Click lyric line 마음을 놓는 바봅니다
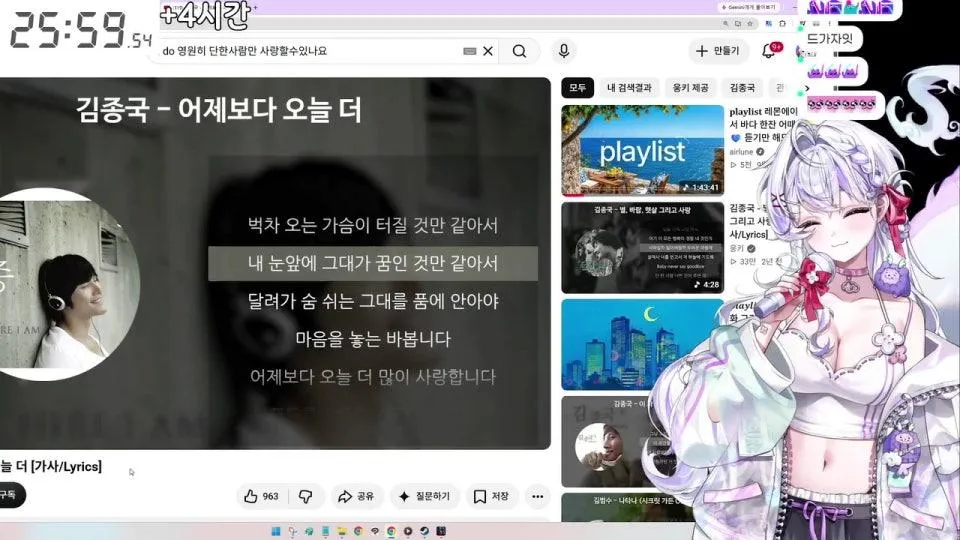960x540 pixels. click(x=373, y=339)
